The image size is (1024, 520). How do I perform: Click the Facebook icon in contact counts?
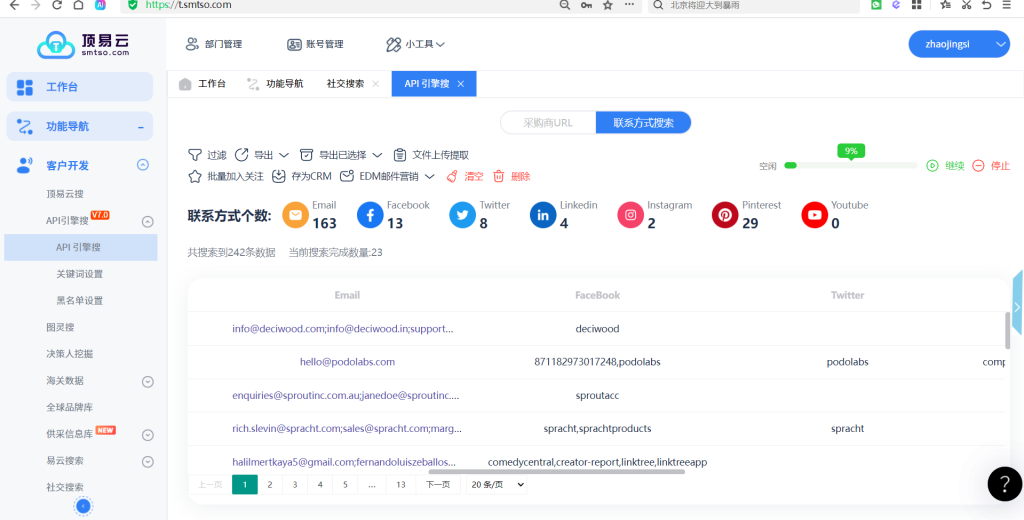(x=371, y=215)
